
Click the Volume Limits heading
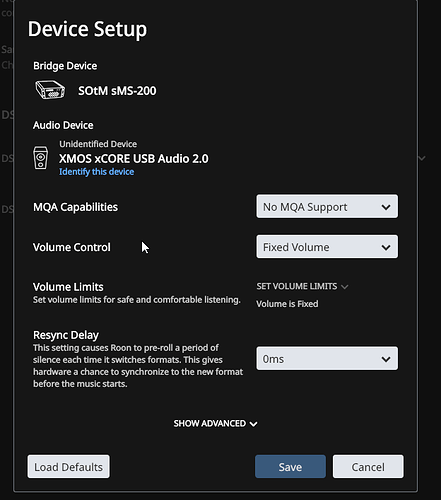68,287
